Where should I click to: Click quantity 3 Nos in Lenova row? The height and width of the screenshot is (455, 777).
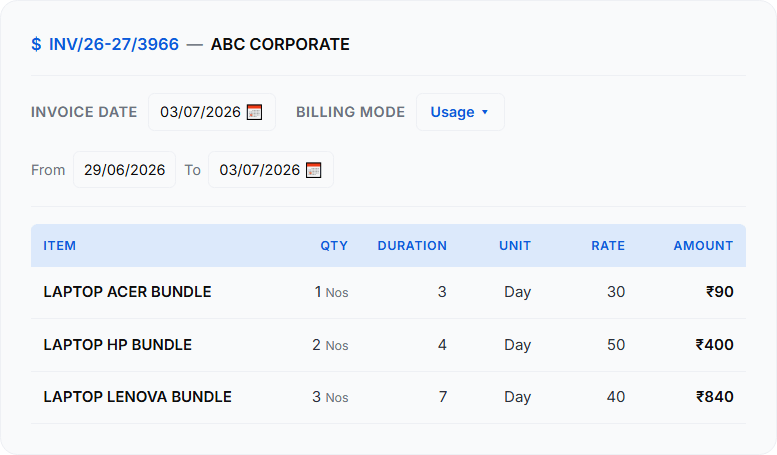330,397
